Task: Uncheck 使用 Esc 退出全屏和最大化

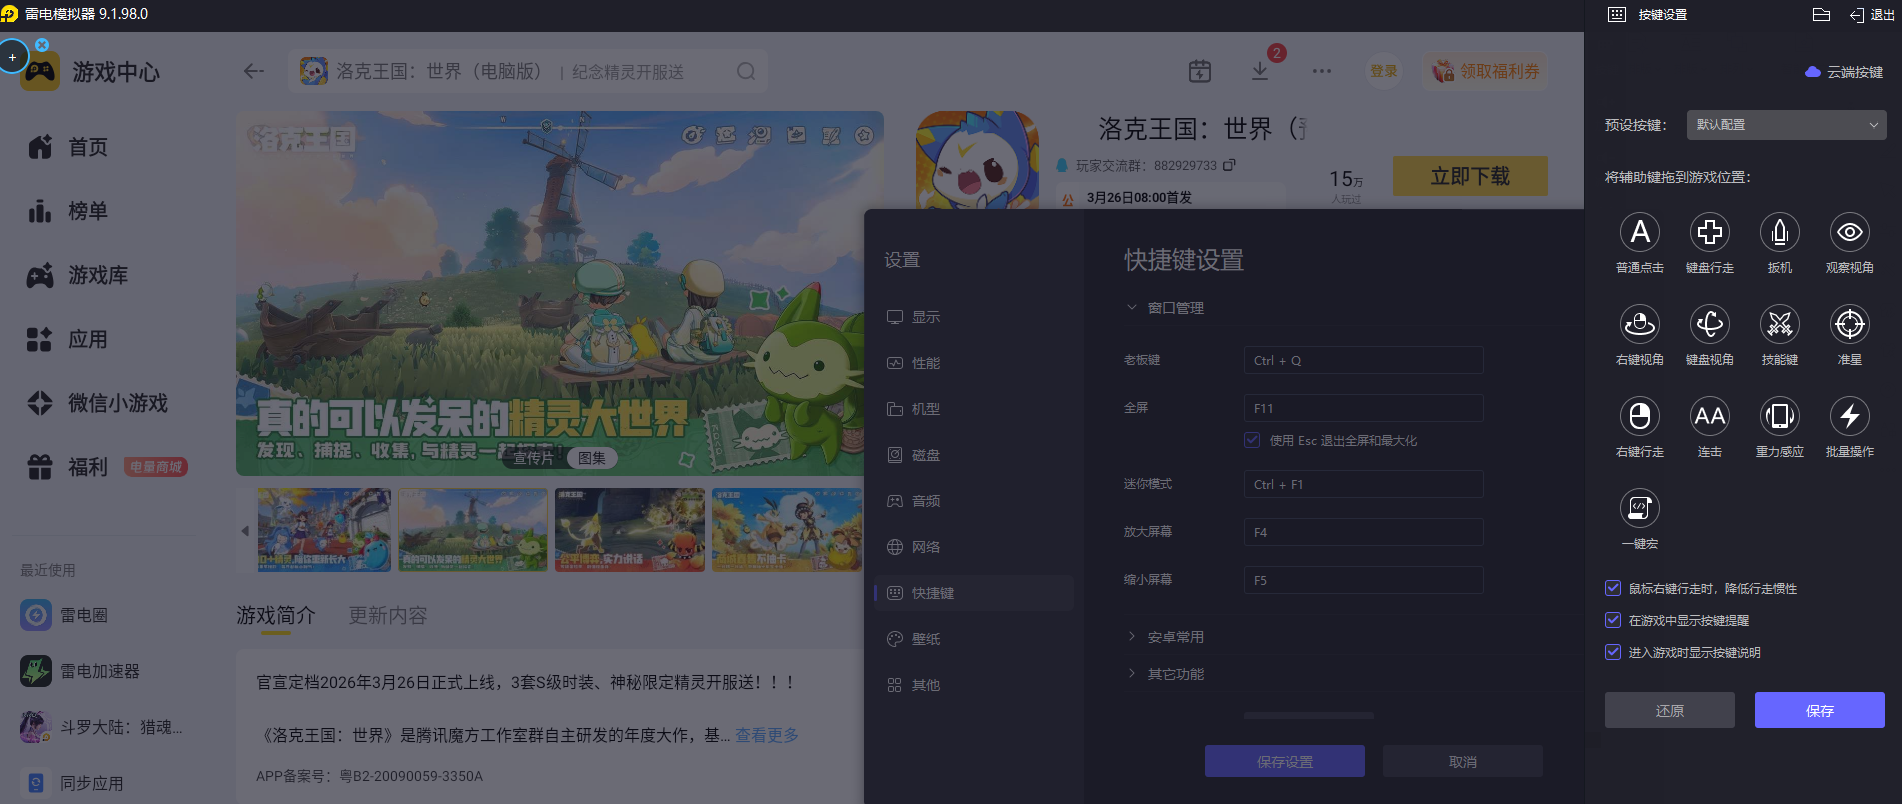Action: click(x=1252, y=440)
